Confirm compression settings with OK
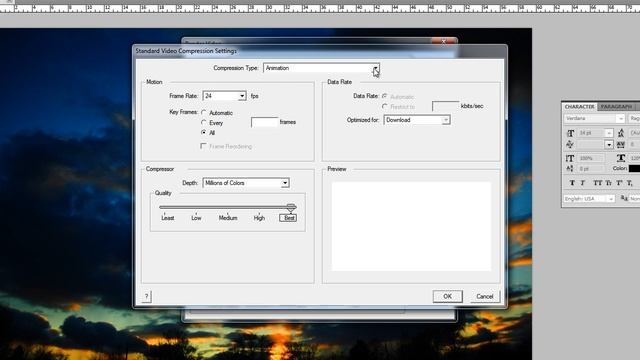The height and width of the screenshot is (360, 640). [x=447, y=296]
